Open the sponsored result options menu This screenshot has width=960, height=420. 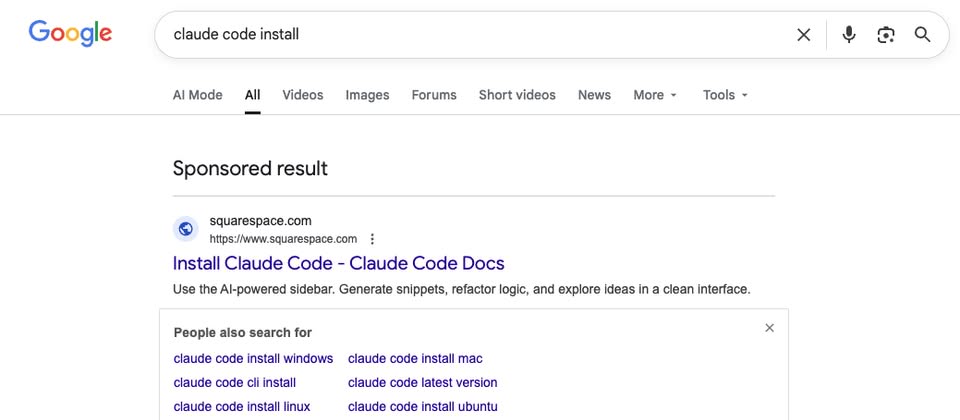[x=372, y=239]
